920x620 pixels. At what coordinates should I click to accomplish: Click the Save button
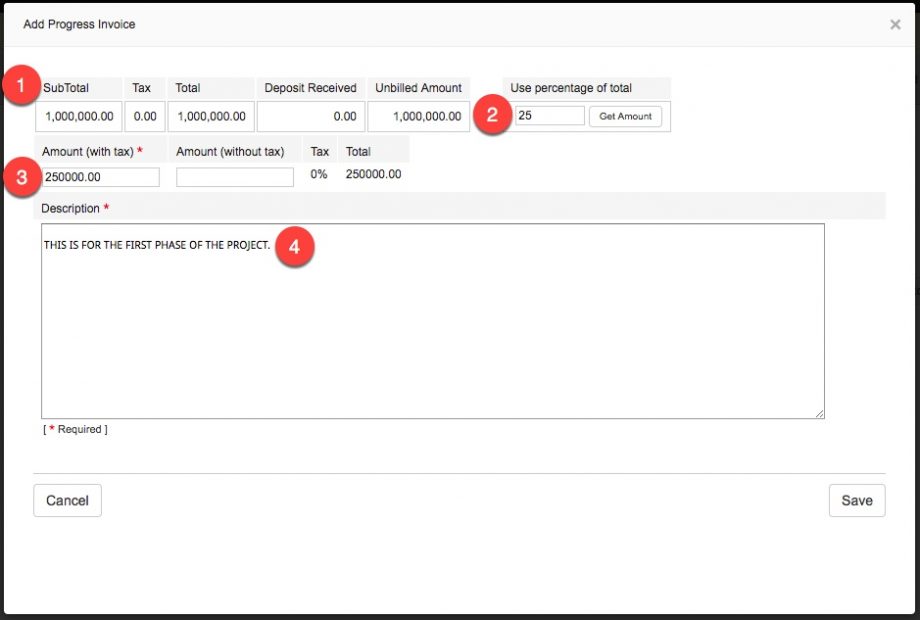point(856,500)
